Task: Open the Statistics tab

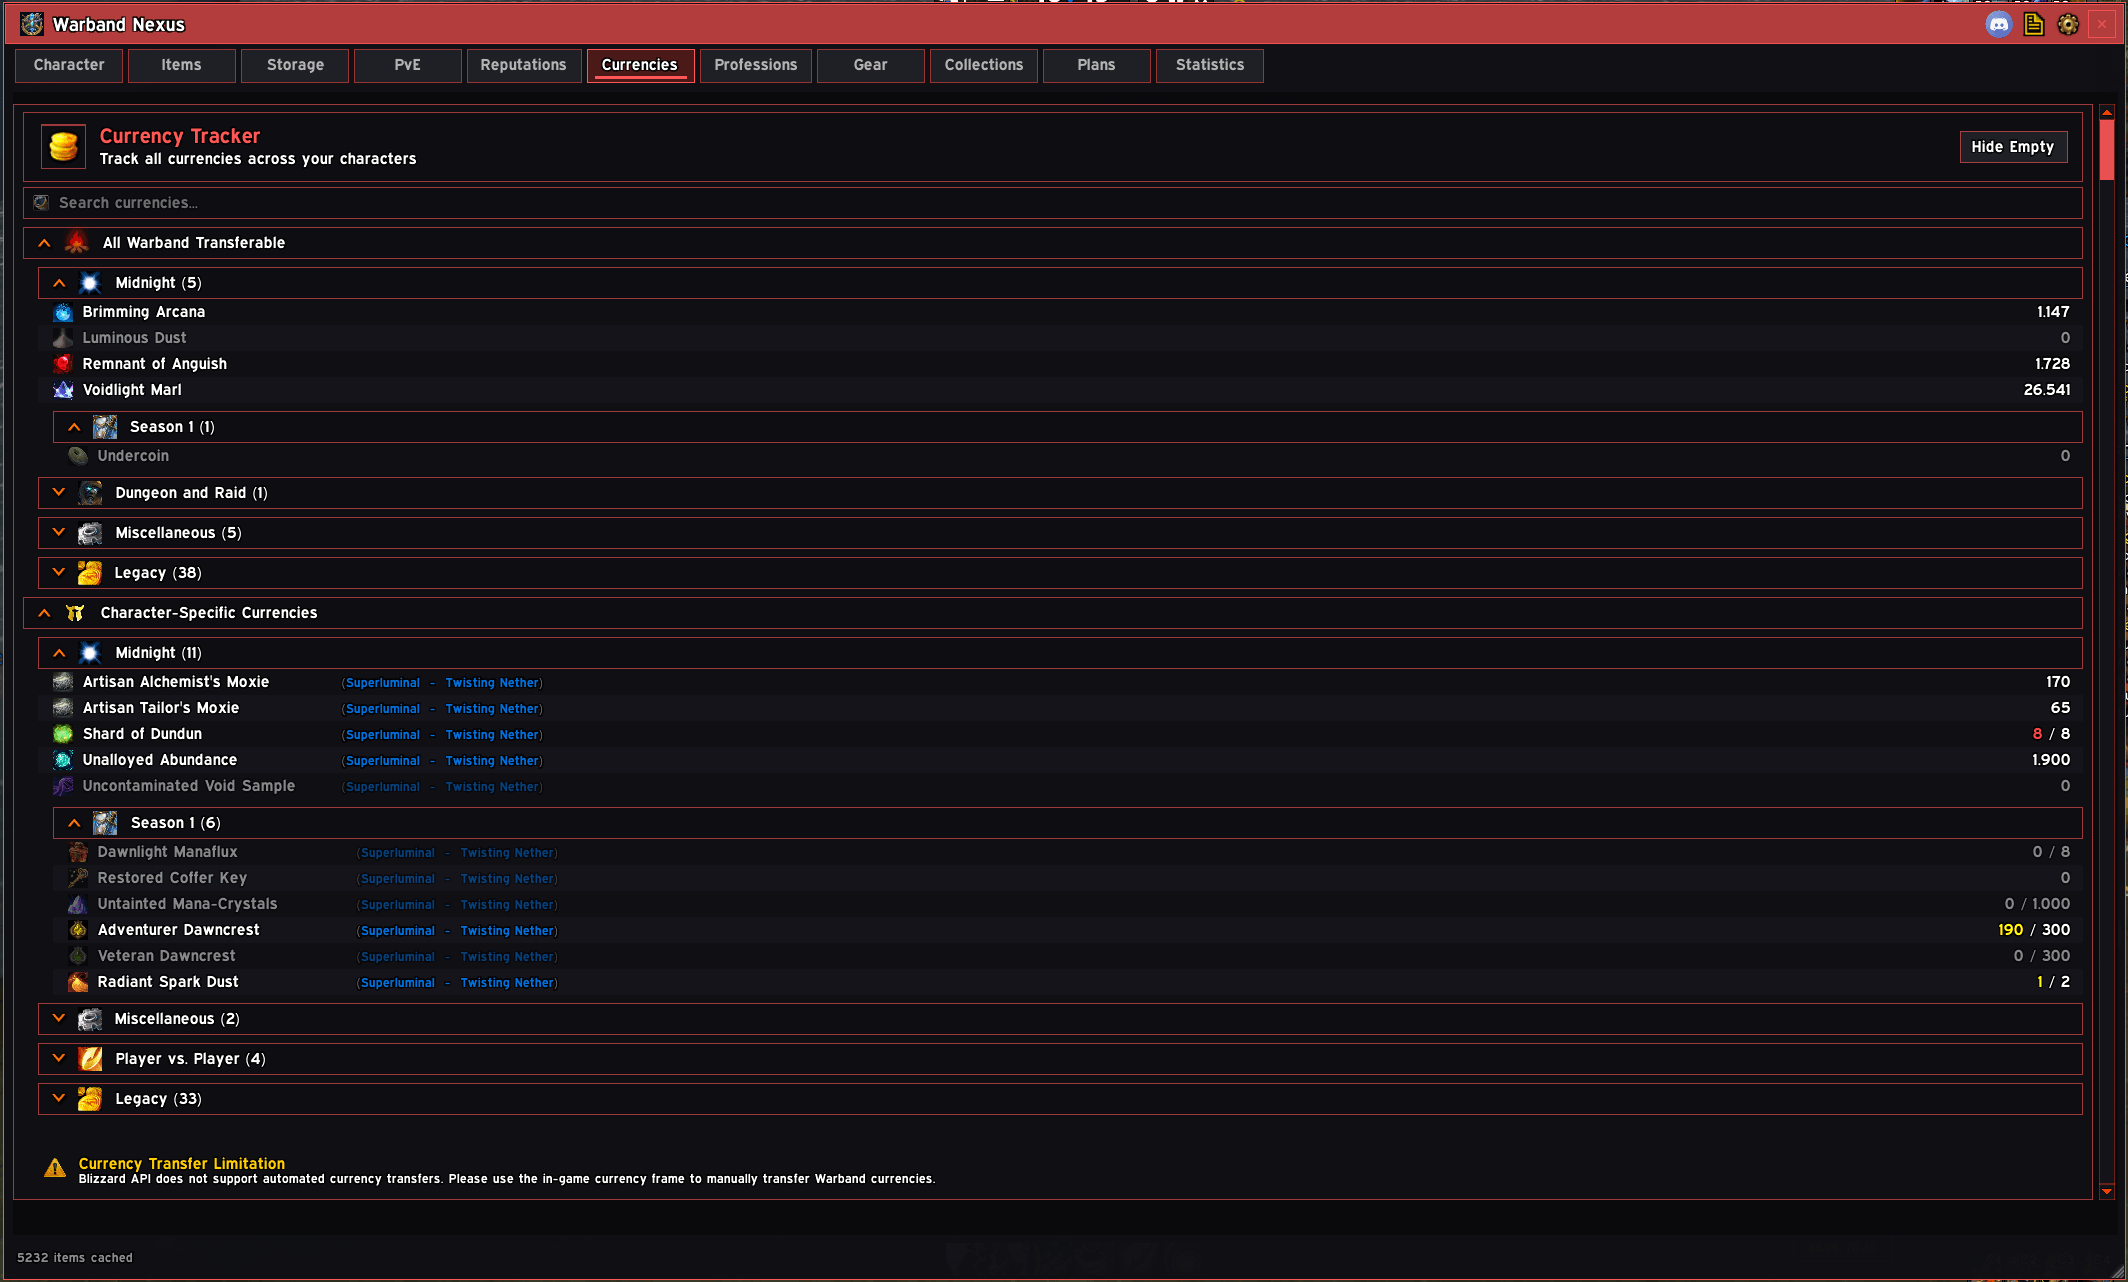Action: (x=1210, y=65)
